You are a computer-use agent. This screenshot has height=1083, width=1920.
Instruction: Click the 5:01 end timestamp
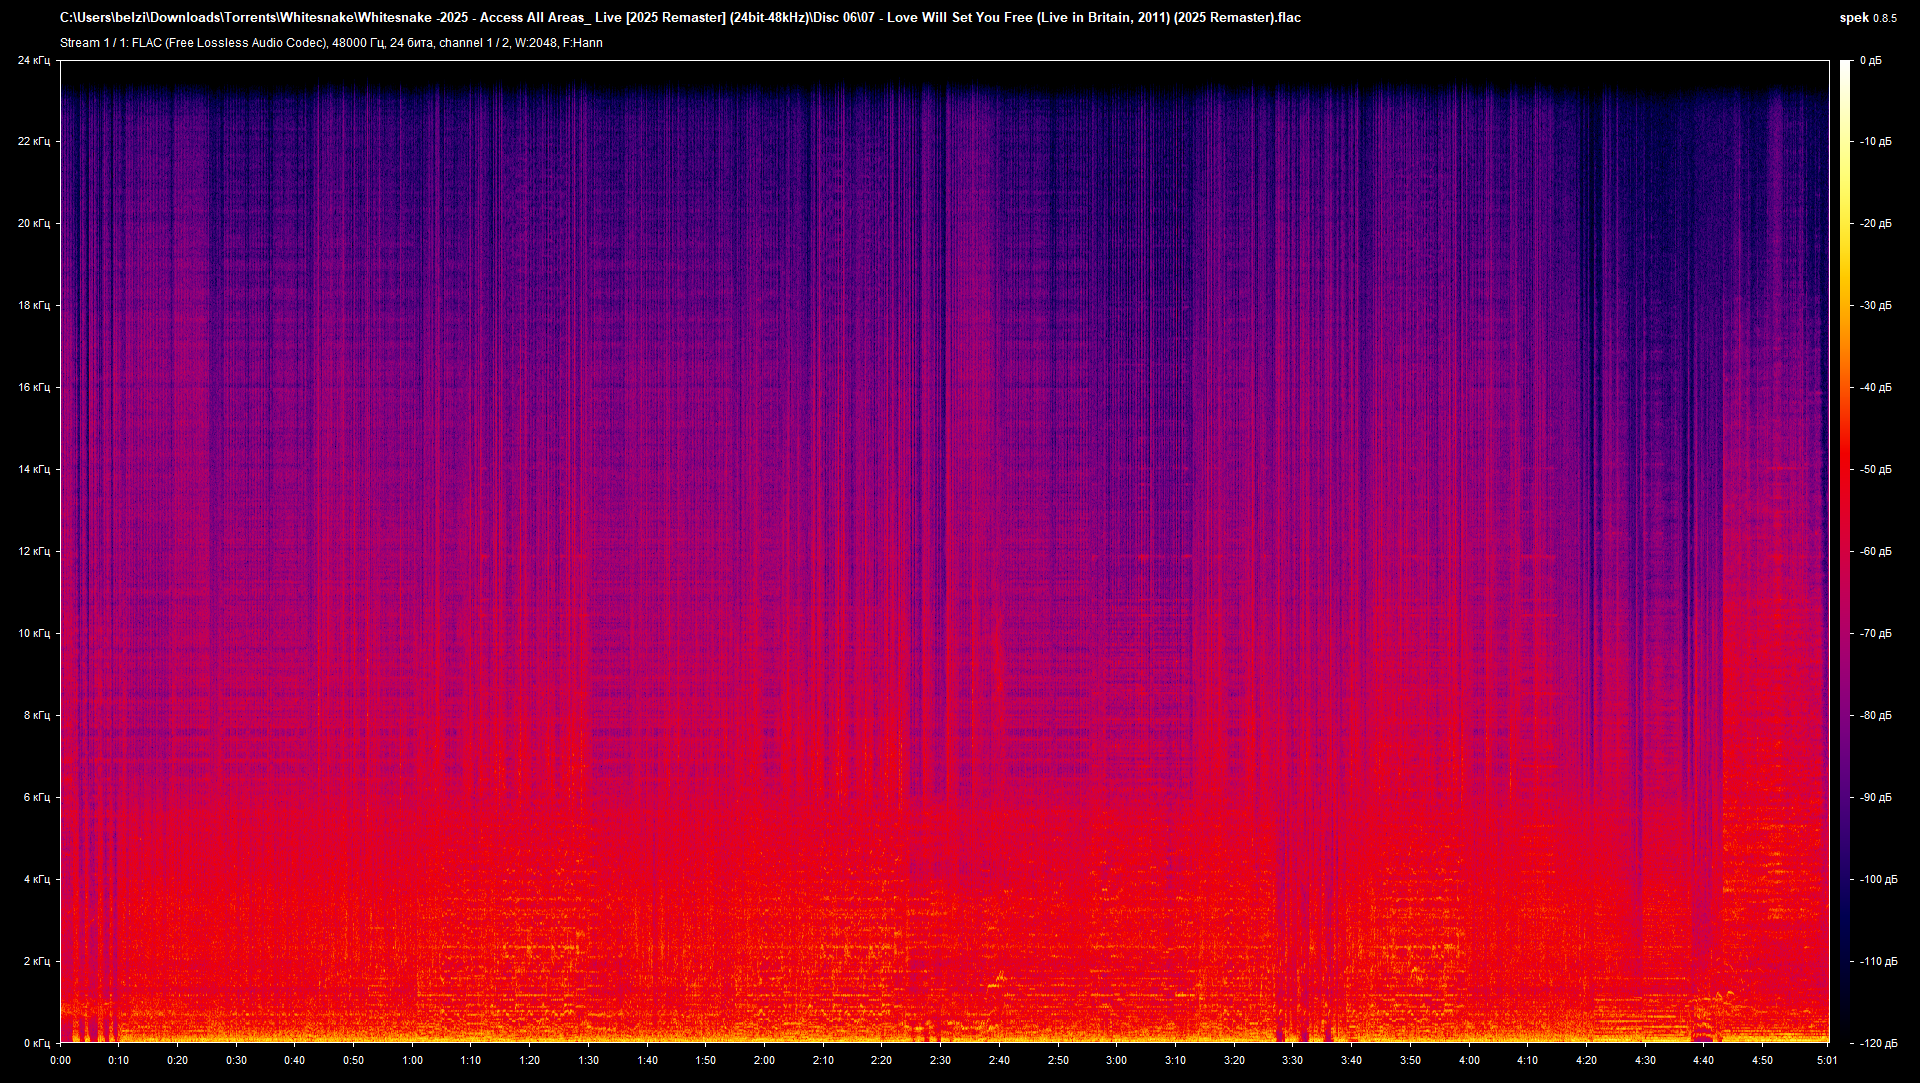point(1826,1058)
